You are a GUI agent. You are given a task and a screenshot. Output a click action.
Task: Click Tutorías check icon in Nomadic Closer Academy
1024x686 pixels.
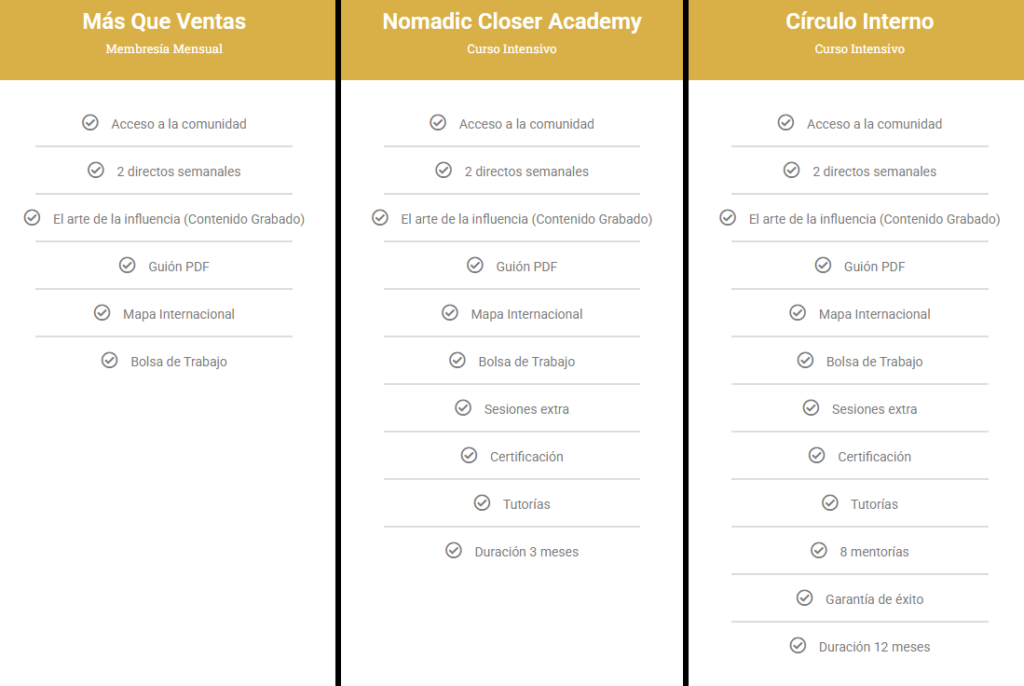coord(481,502)
